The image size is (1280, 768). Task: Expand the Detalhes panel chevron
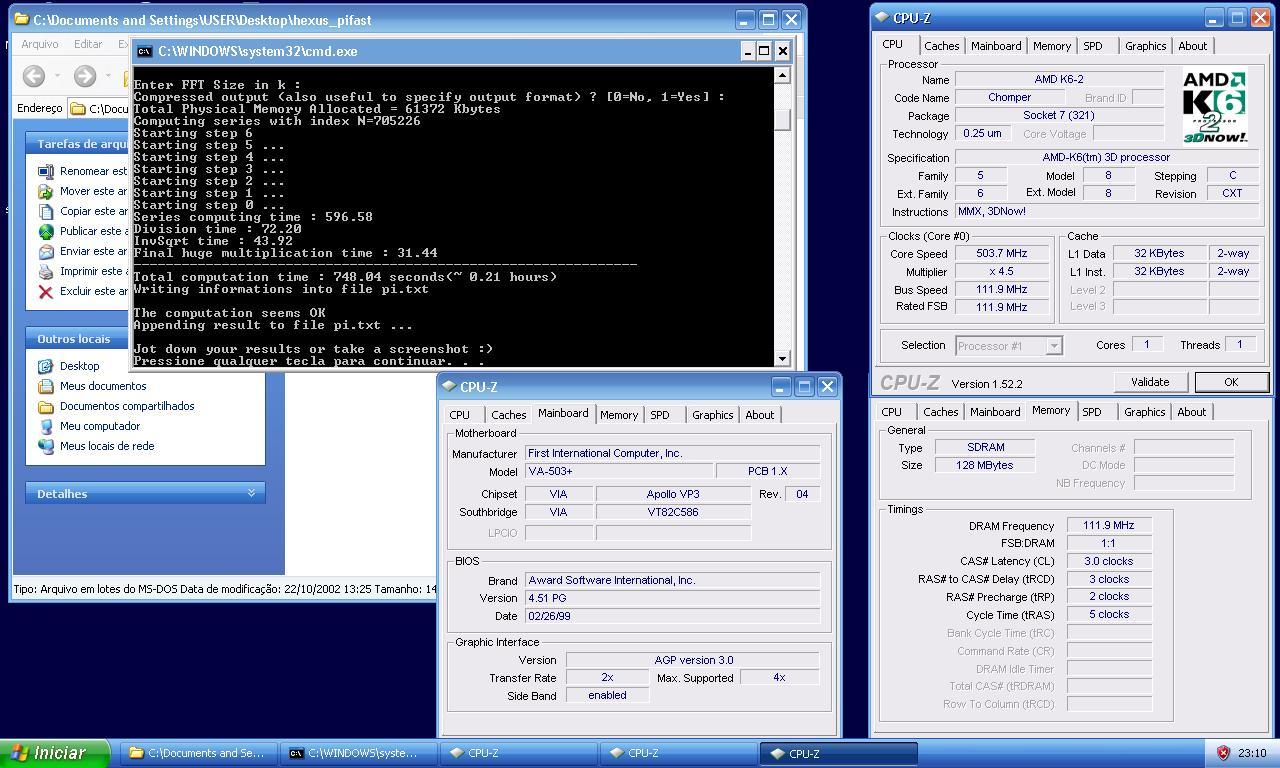pos(251,493)
